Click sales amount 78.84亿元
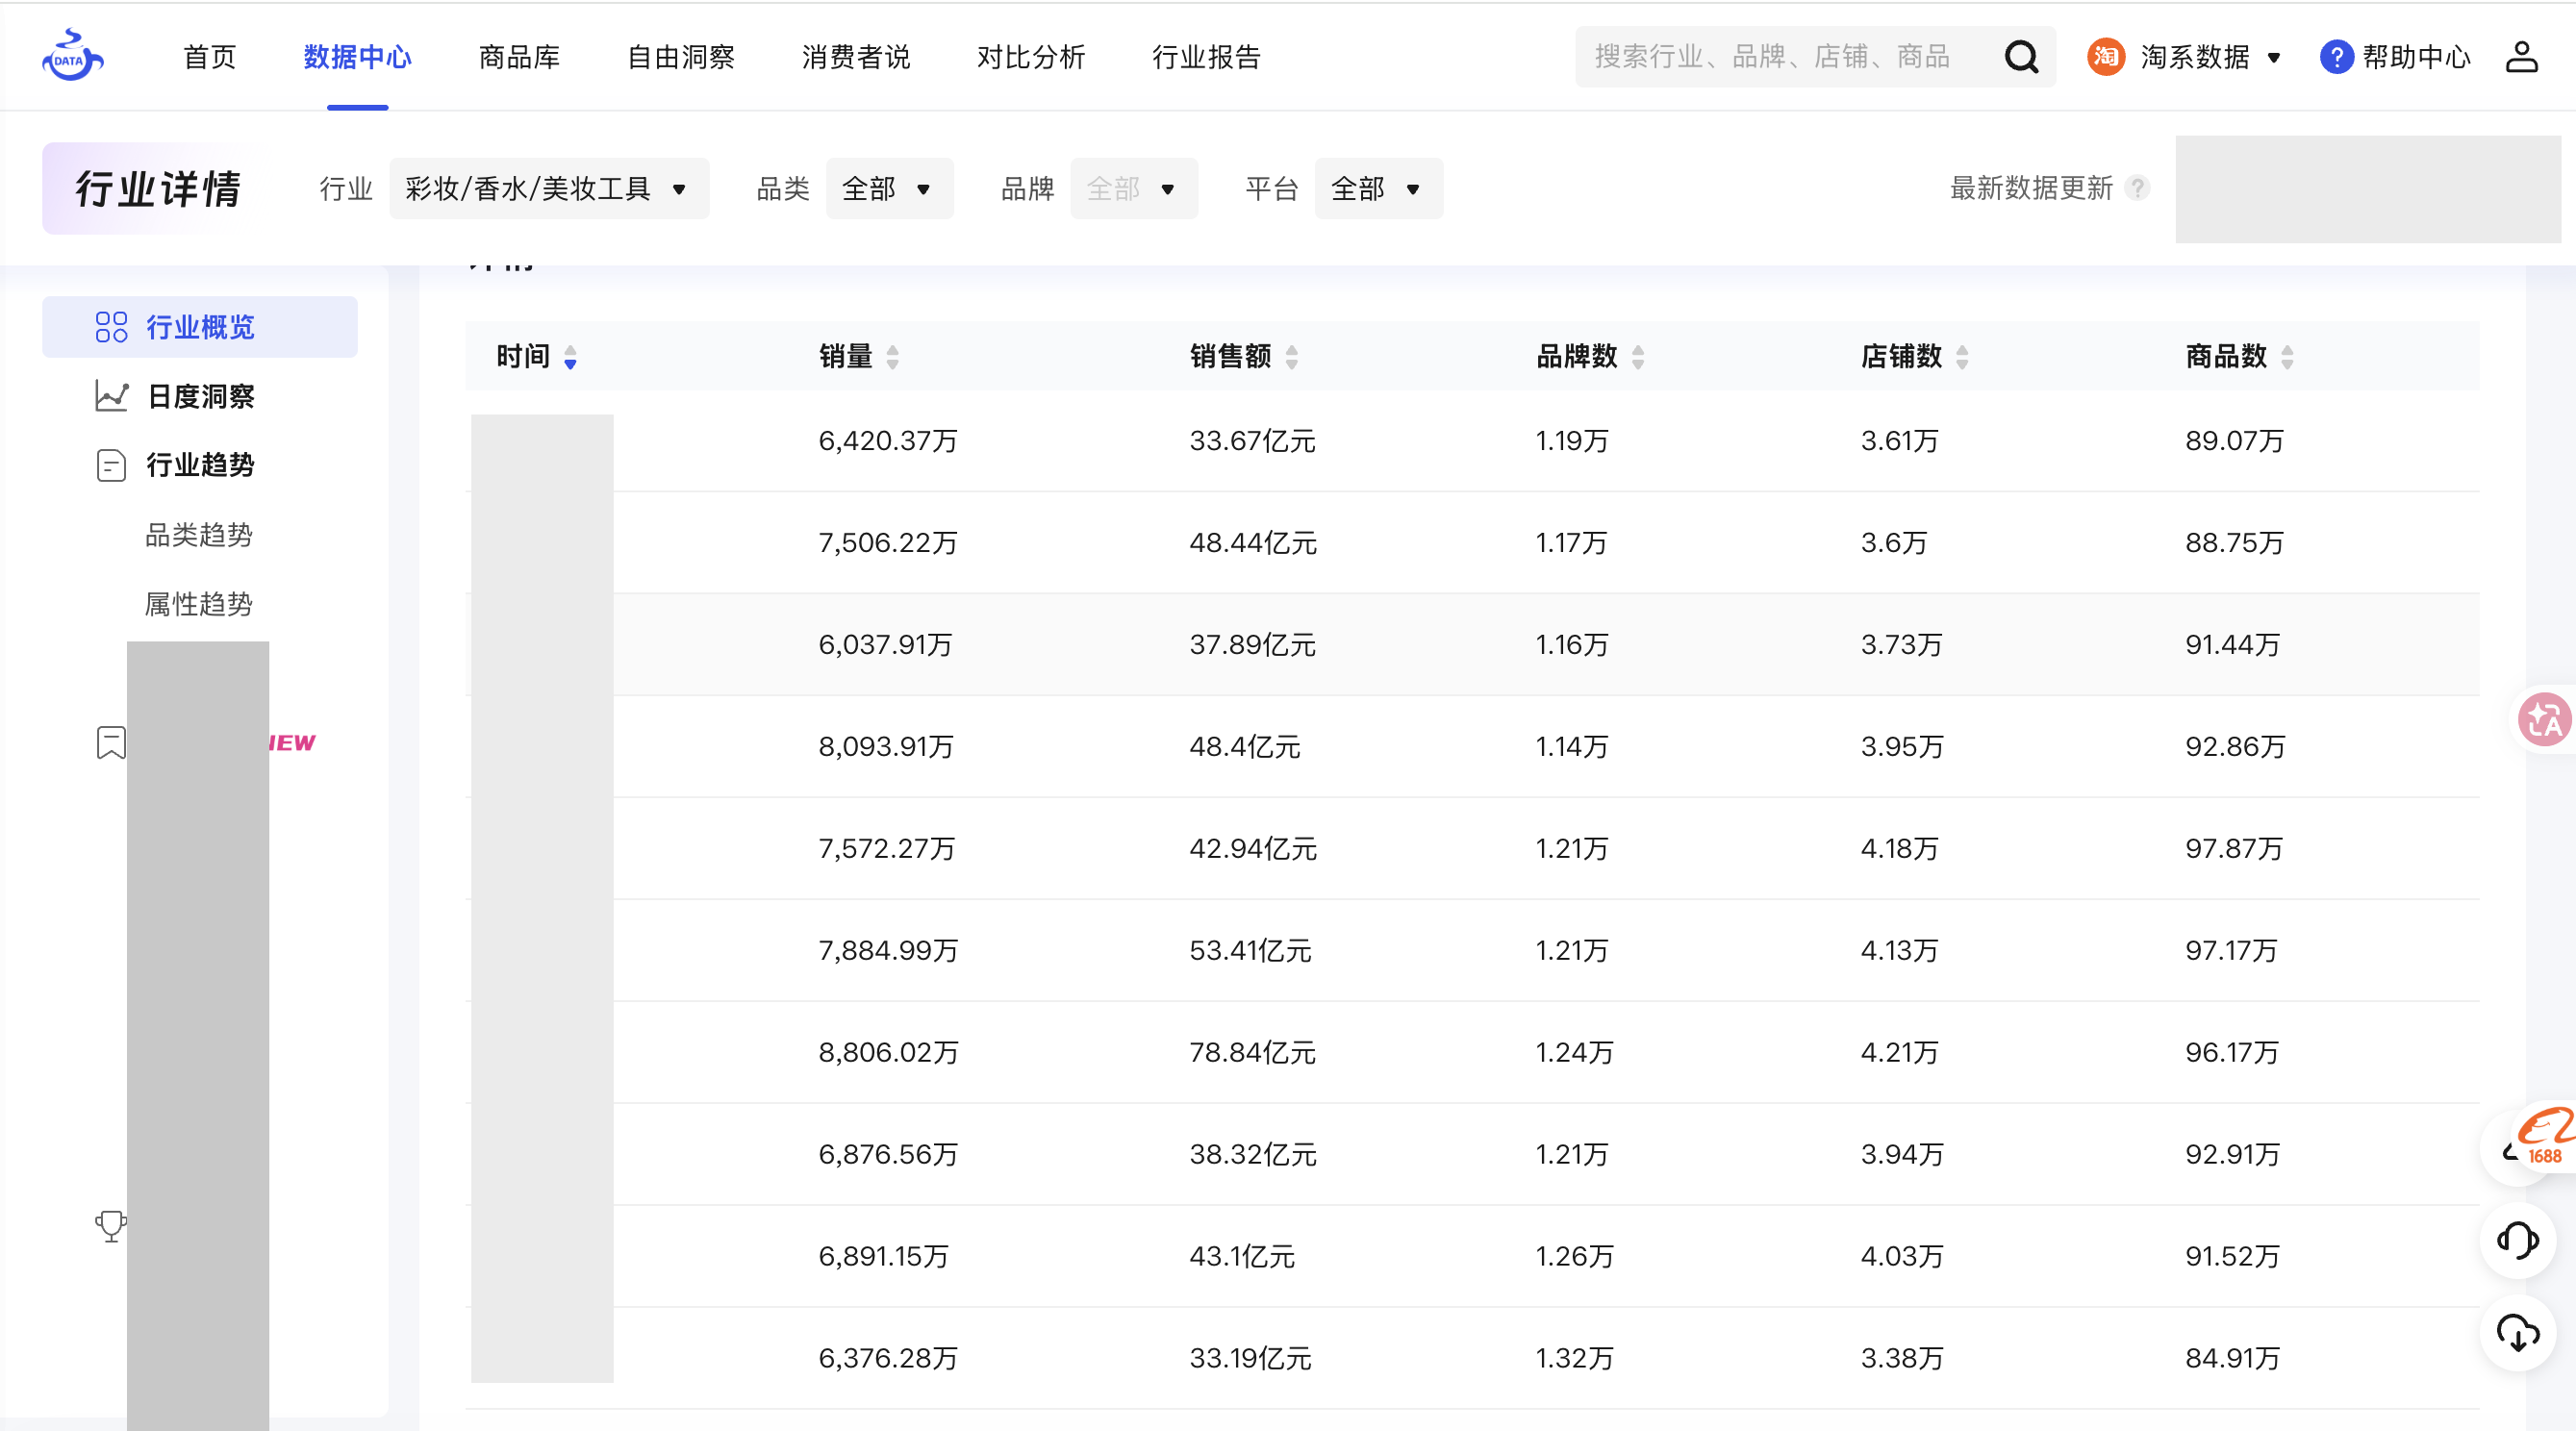The image size is (2576, 1431). [x=1252, y=1052]
